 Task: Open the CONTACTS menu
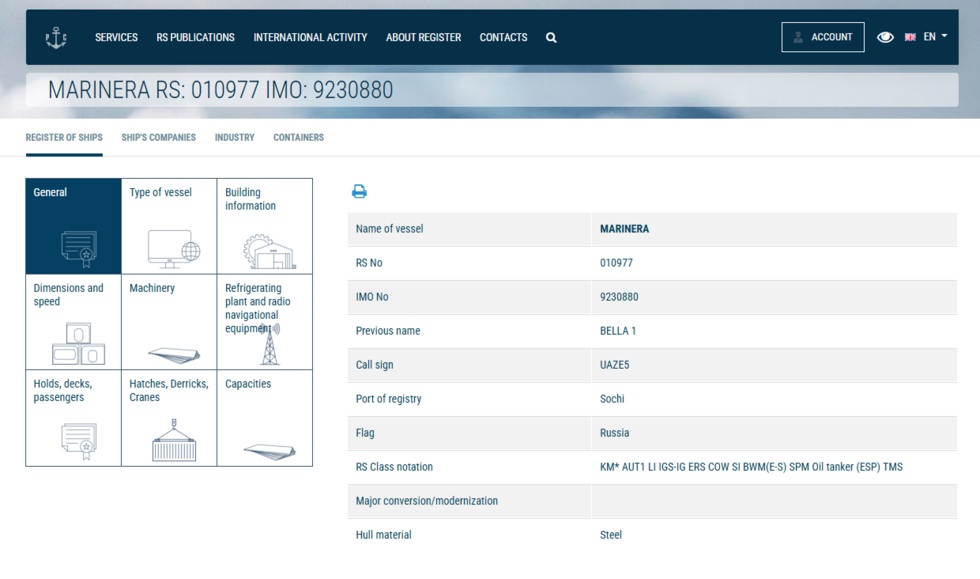[x=503, y=37]
